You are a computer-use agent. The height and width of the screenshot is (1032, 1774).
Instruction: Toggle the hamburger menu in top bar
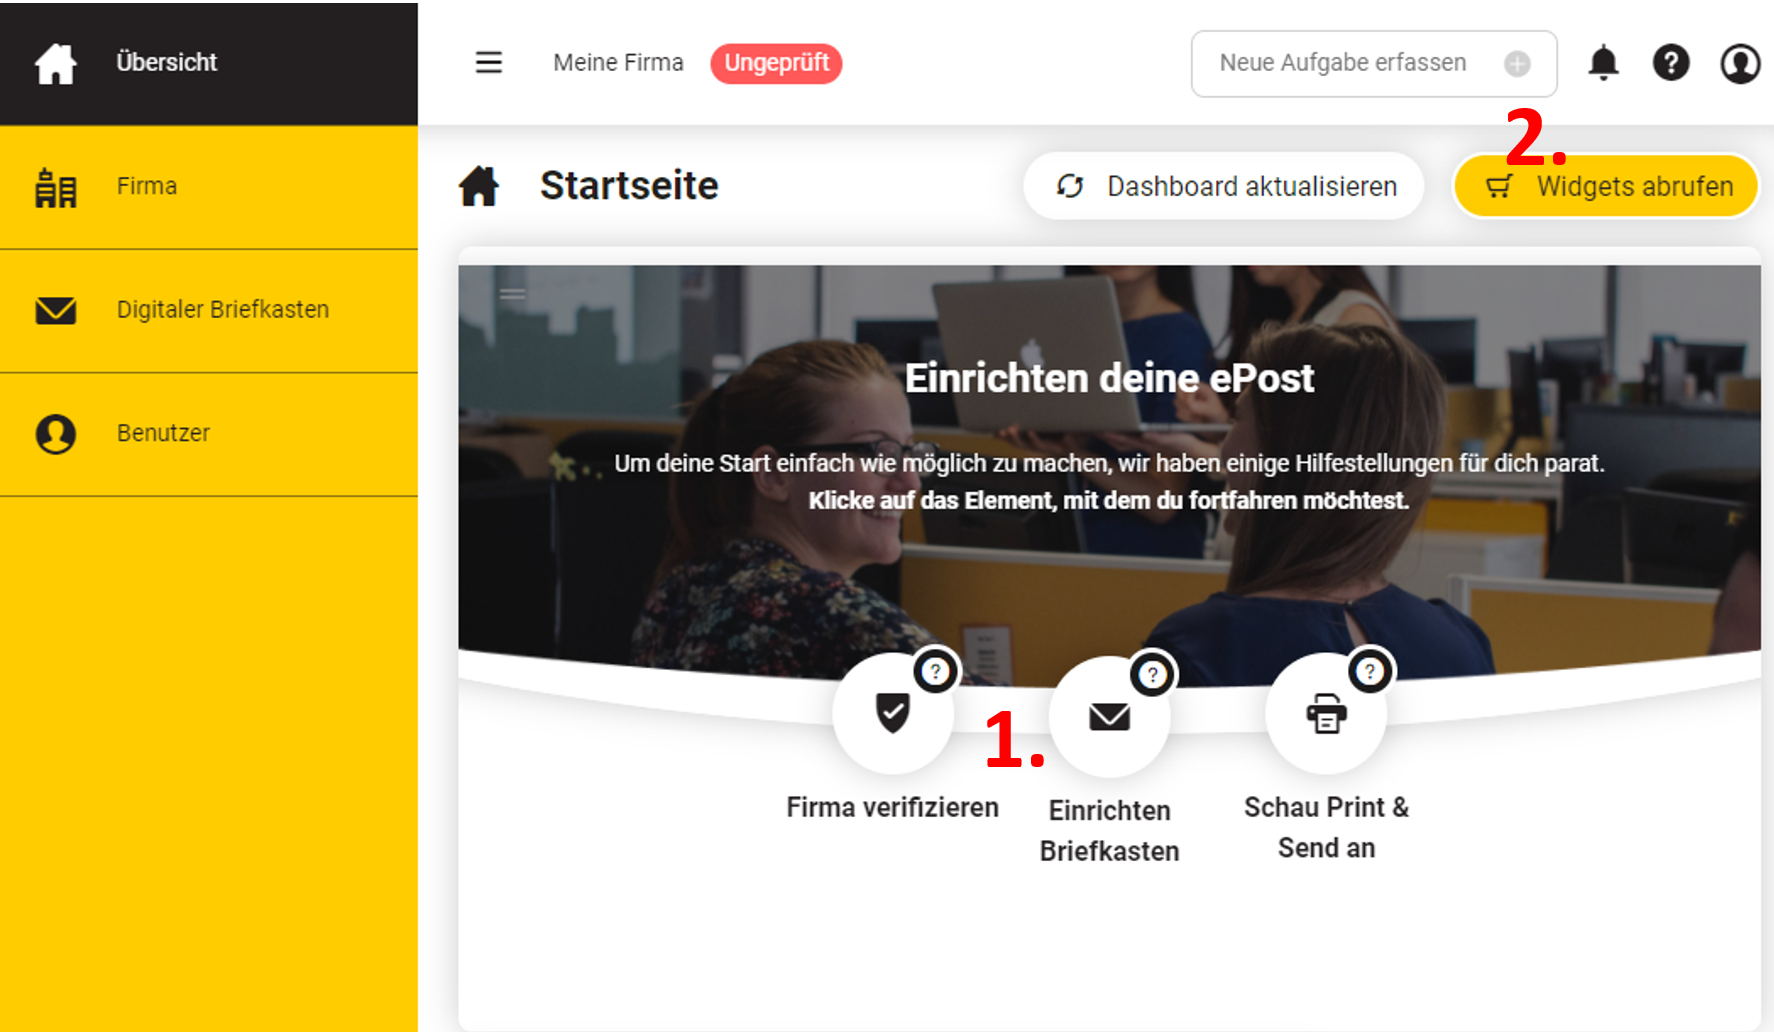click(x=488, y=63)
